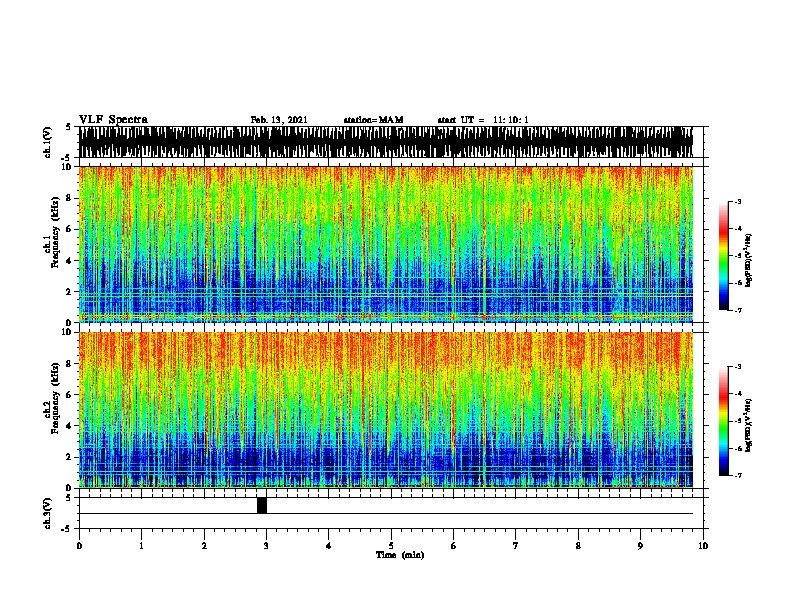The image size is (792, 612).
Task: Click the "VLF Spectra" title text
Action: [113, 120]
